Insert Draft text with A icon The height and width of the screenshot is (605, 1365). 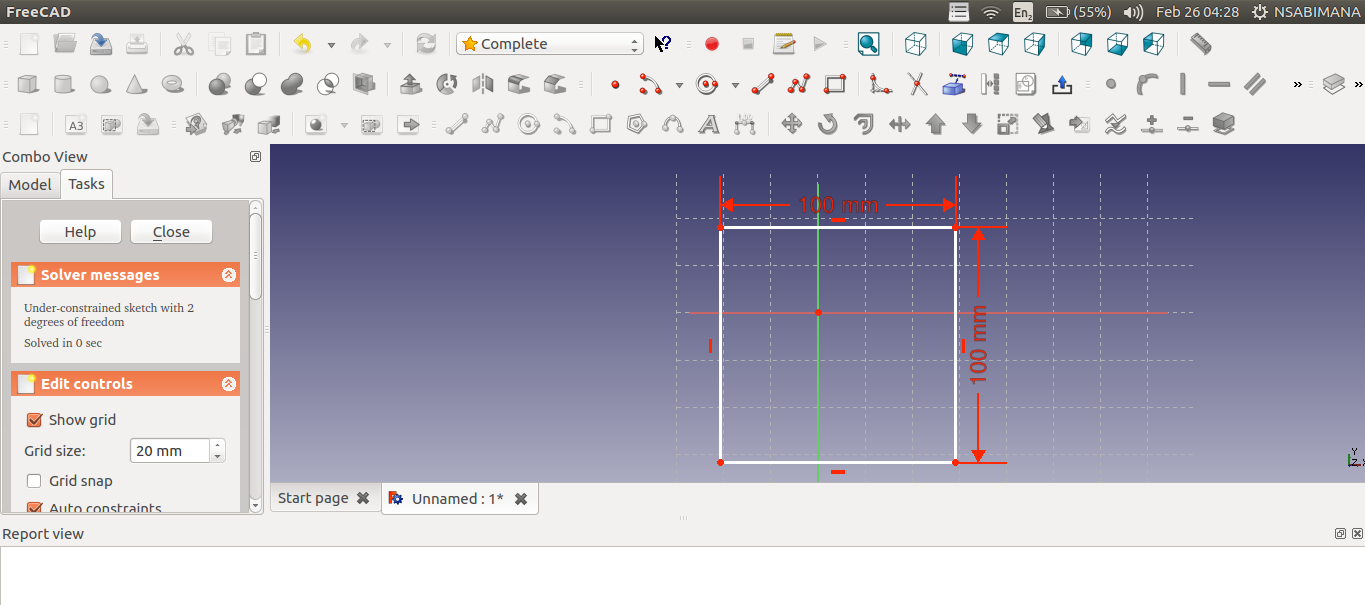coord(708,124)
